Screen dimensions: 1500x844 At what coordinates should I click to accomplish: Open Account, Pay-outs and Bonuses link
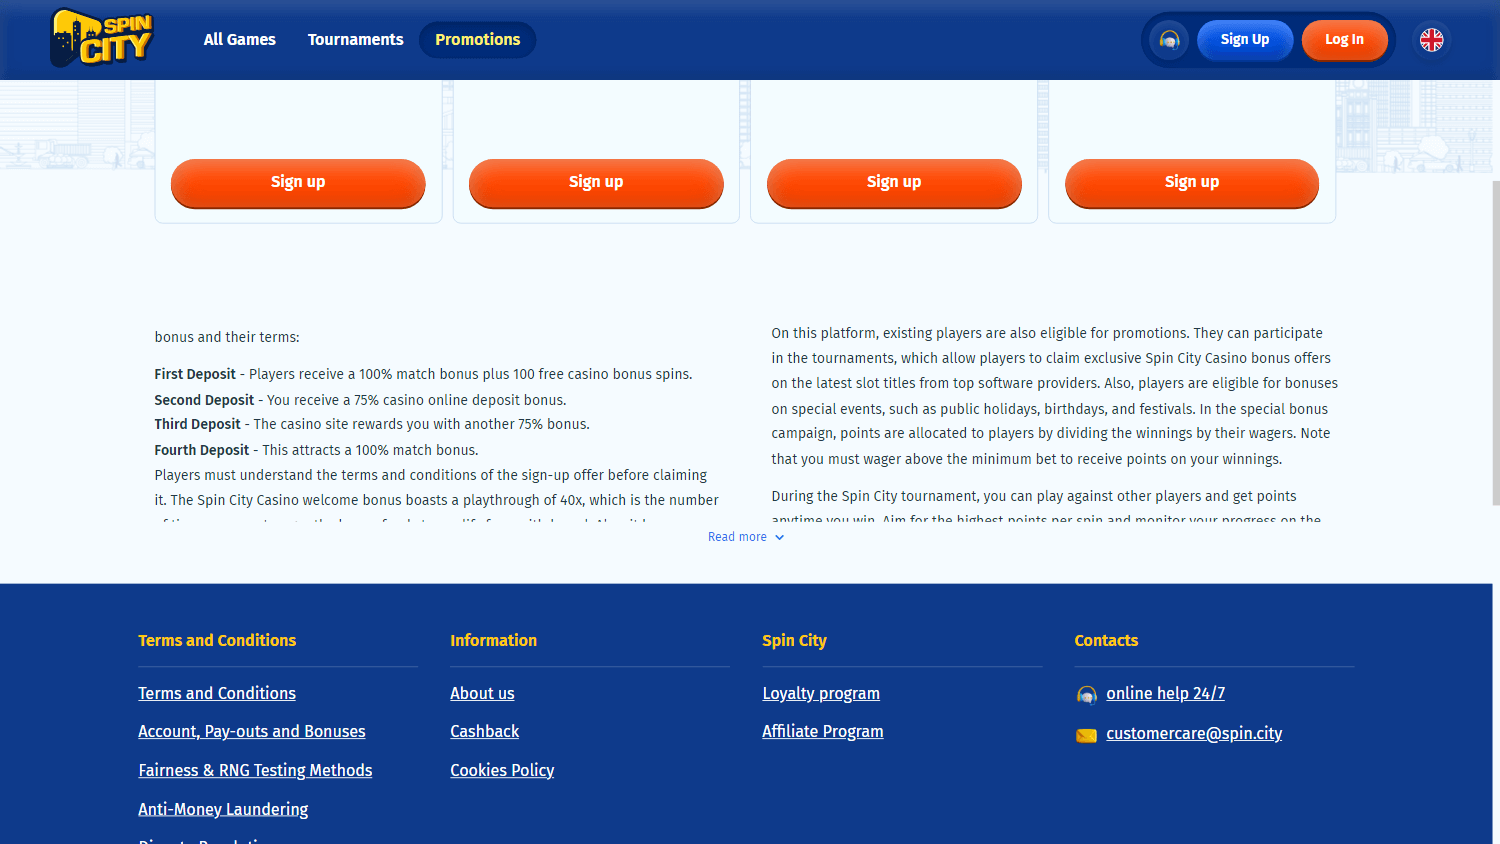[252, 731]
